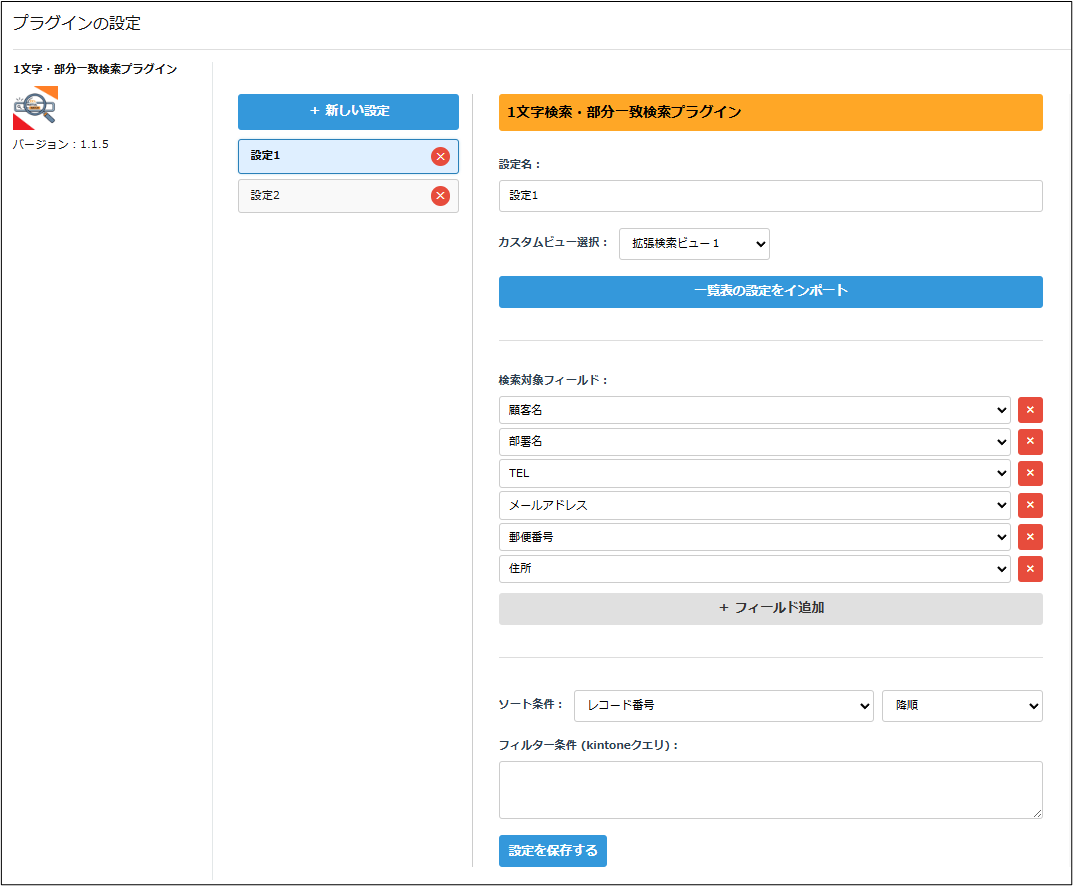
Task: Click the 新しい設定 button
Action: pyautogui.click(x=348, y=112)
